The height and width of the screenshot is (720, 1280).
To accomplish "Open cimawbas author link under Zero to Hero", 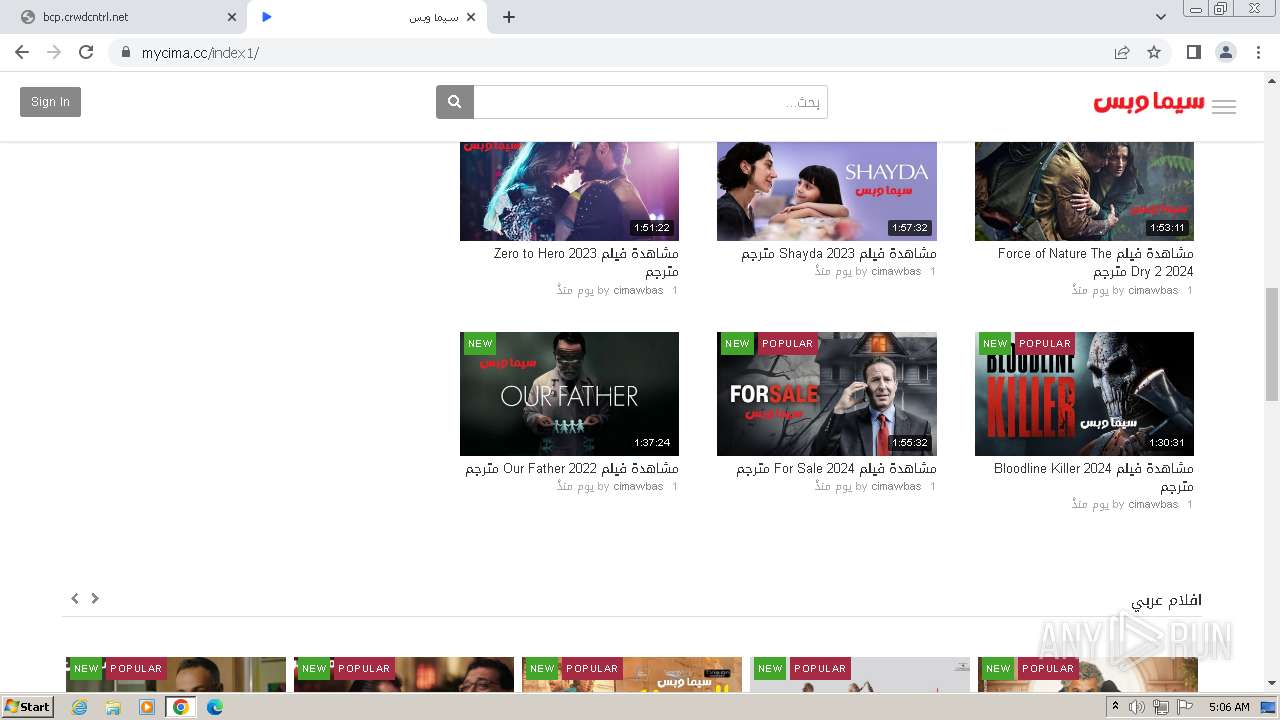I will [638, 290].
